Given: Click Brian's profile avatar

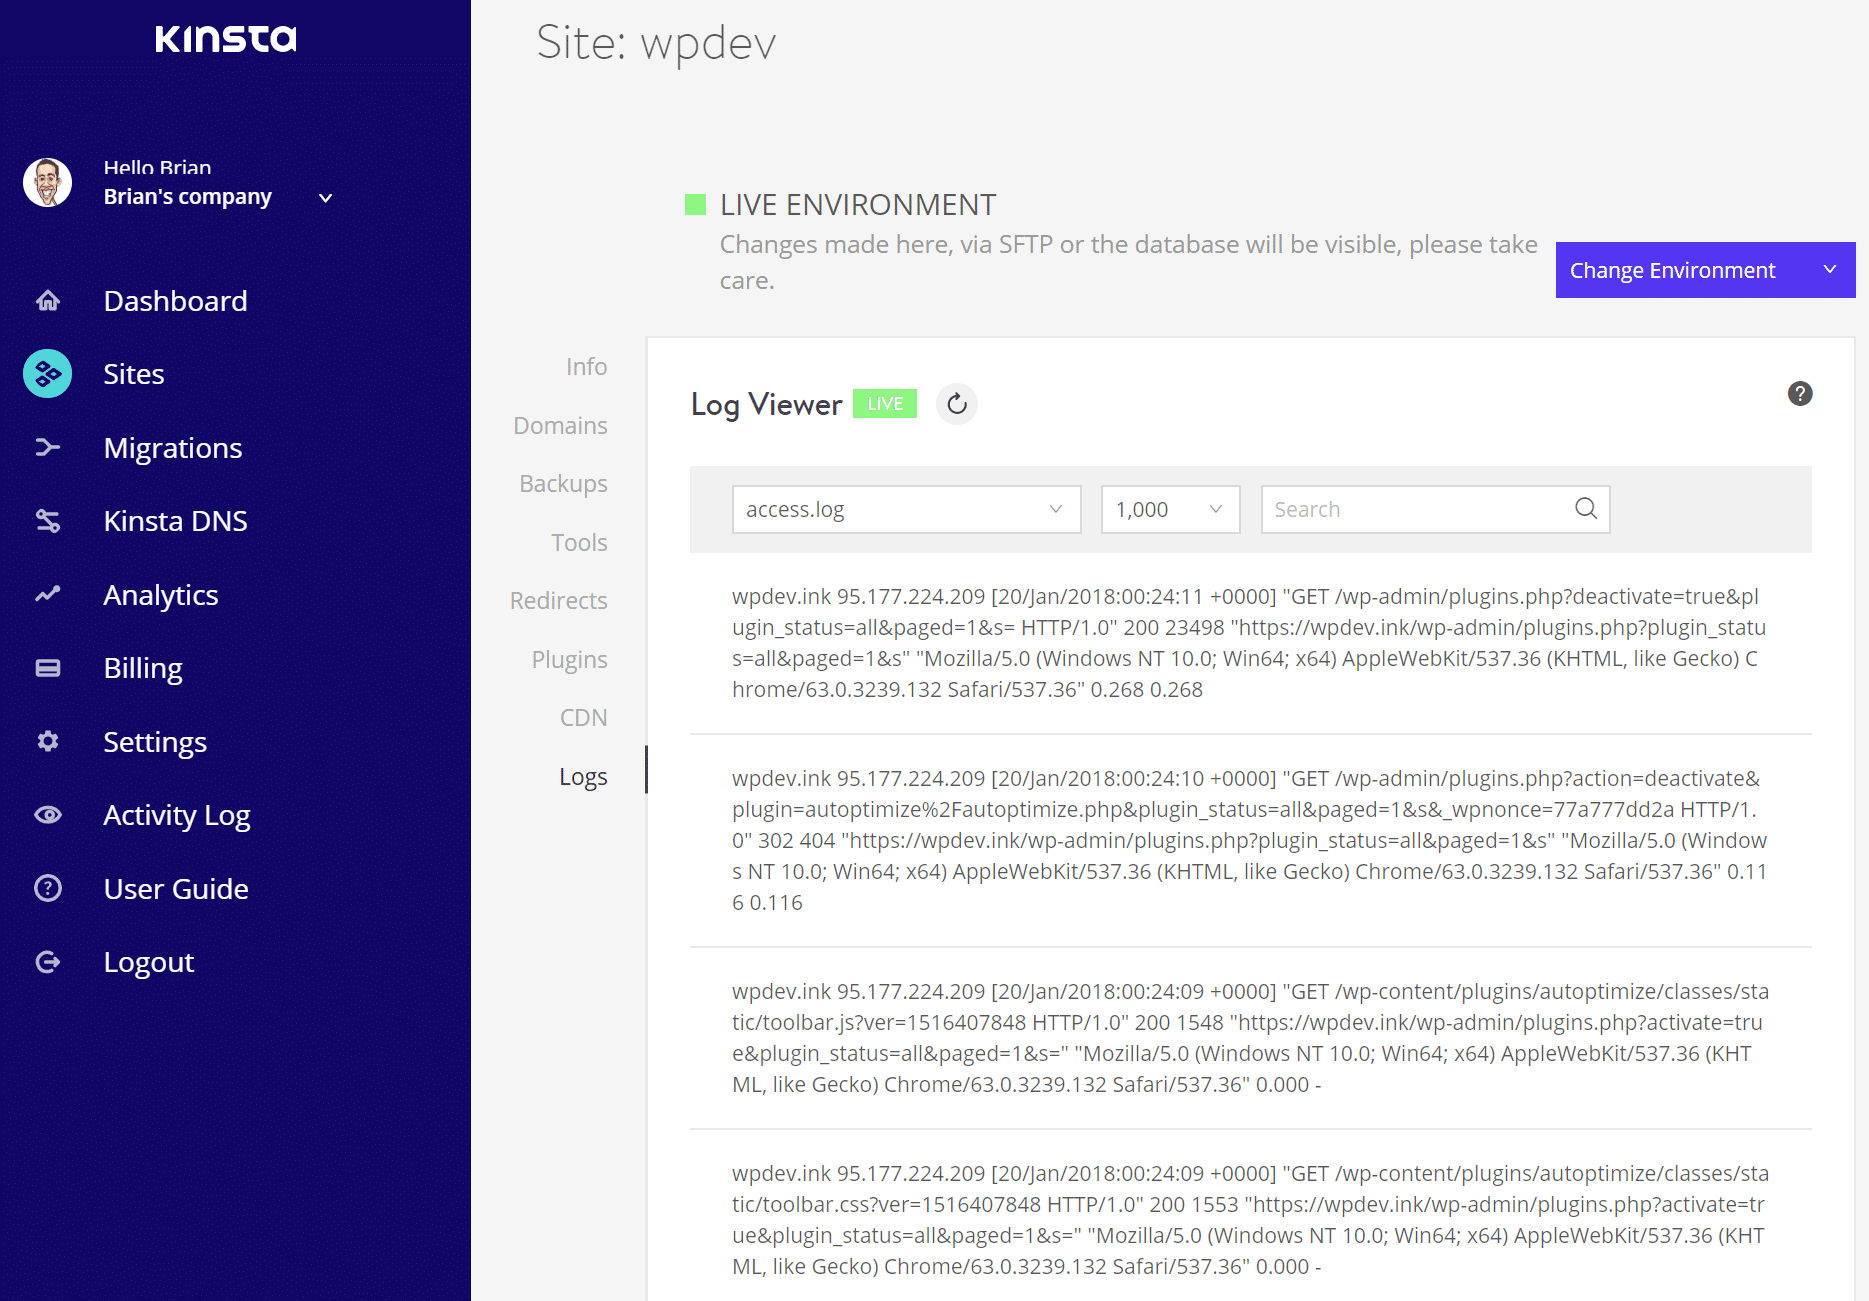Looking at the screenshot, I should pos(48,182).
